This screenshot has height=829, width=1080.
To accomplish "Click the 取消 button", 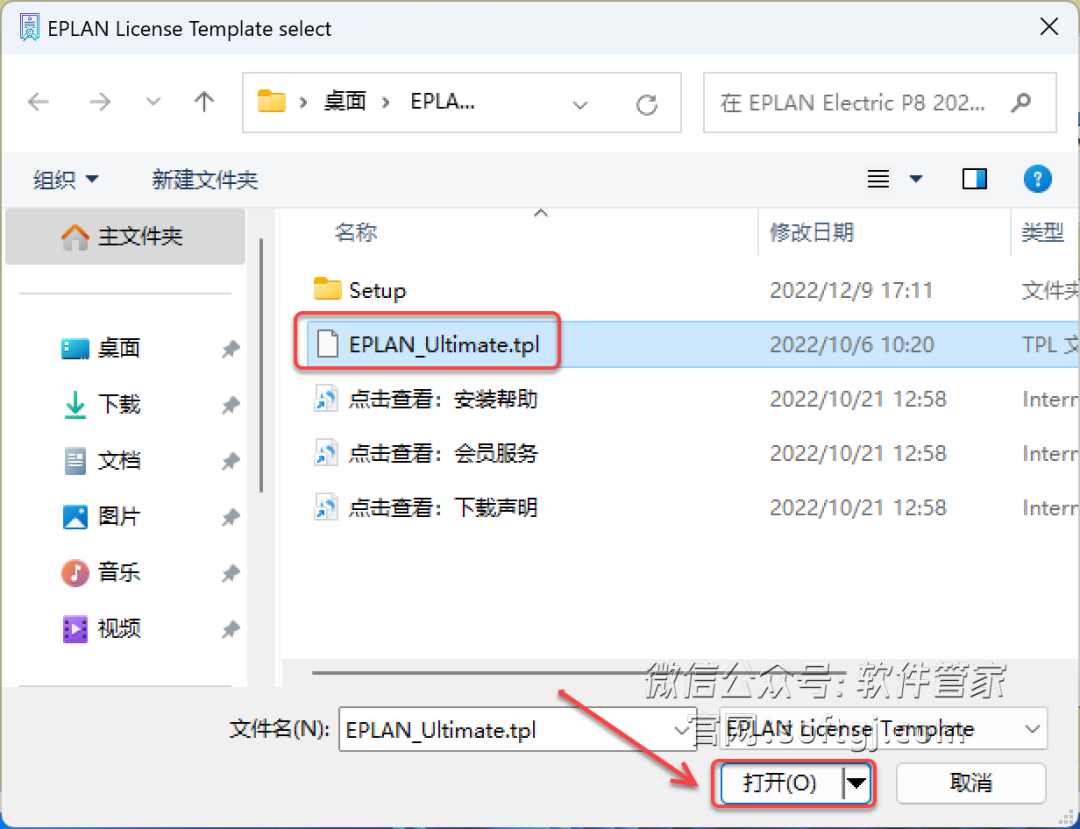I will click(970, 783).
